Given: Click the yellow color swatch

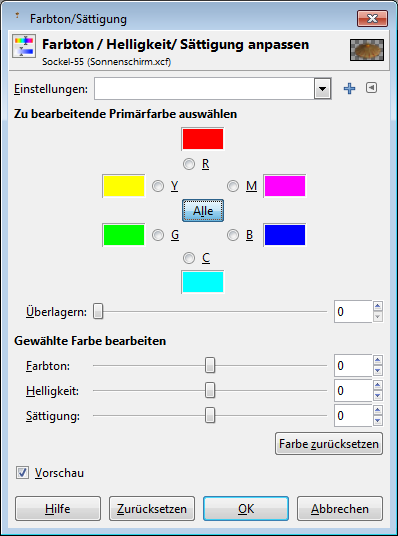Looking at the screenshot, I should coord(124,186).
